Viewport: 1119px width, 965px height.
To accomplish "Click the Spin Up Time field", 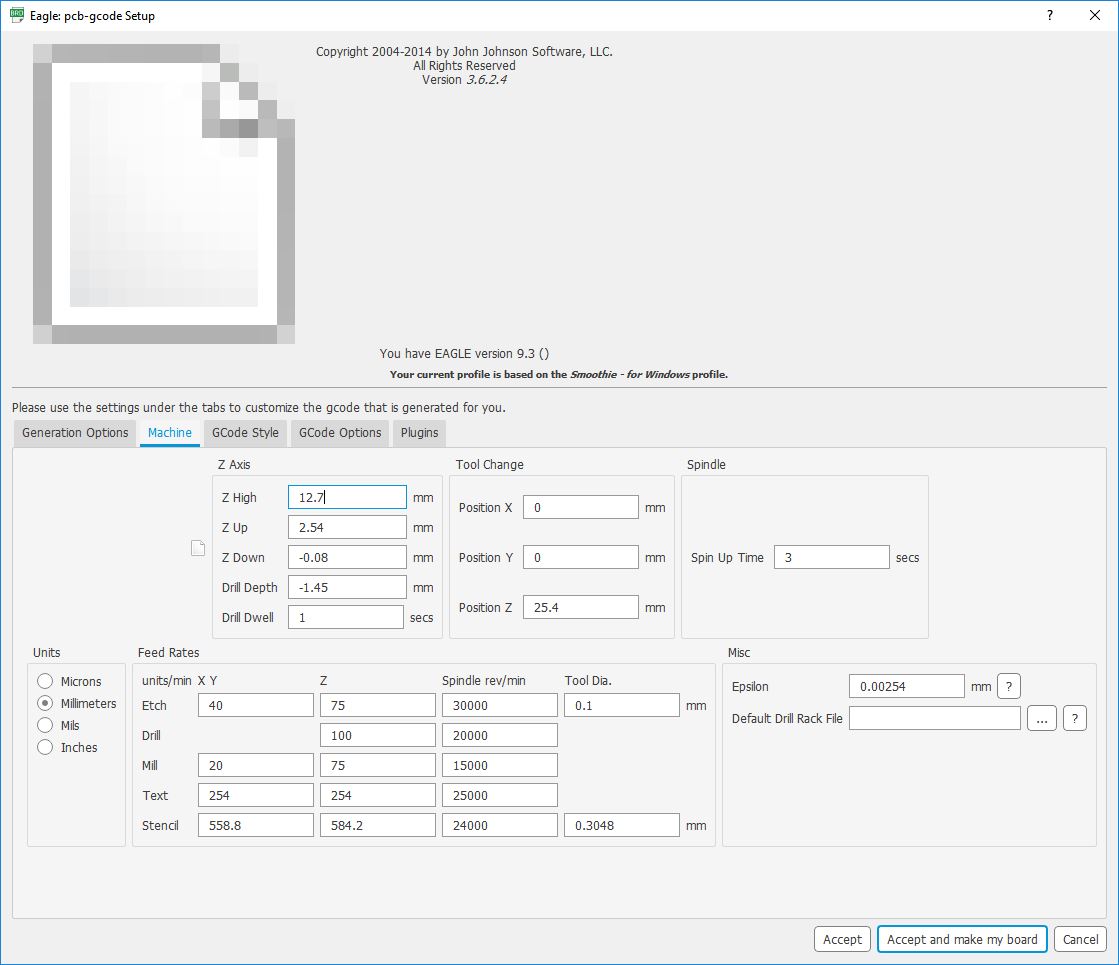I will click(x=832, y=557).
